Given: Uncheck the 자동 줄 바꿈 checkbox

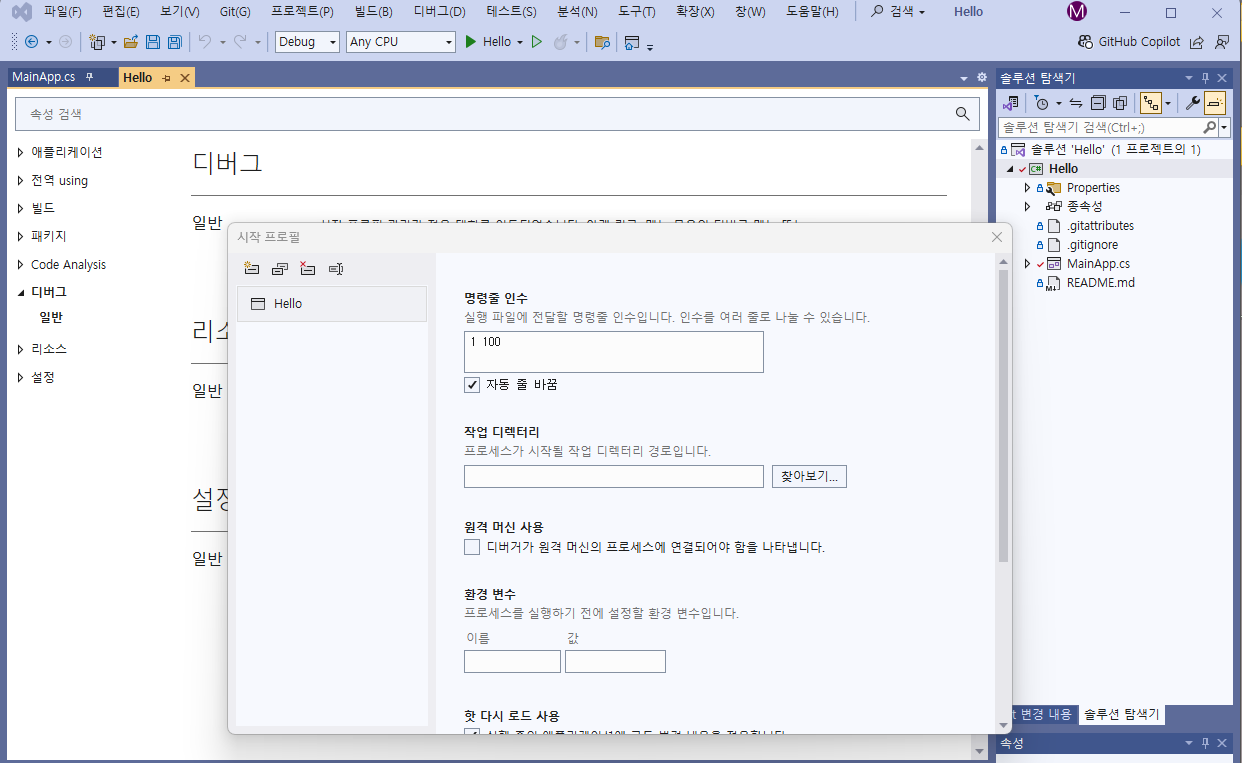Looking at the screenshot, I should pyautogui.click(x=472, y=385).
